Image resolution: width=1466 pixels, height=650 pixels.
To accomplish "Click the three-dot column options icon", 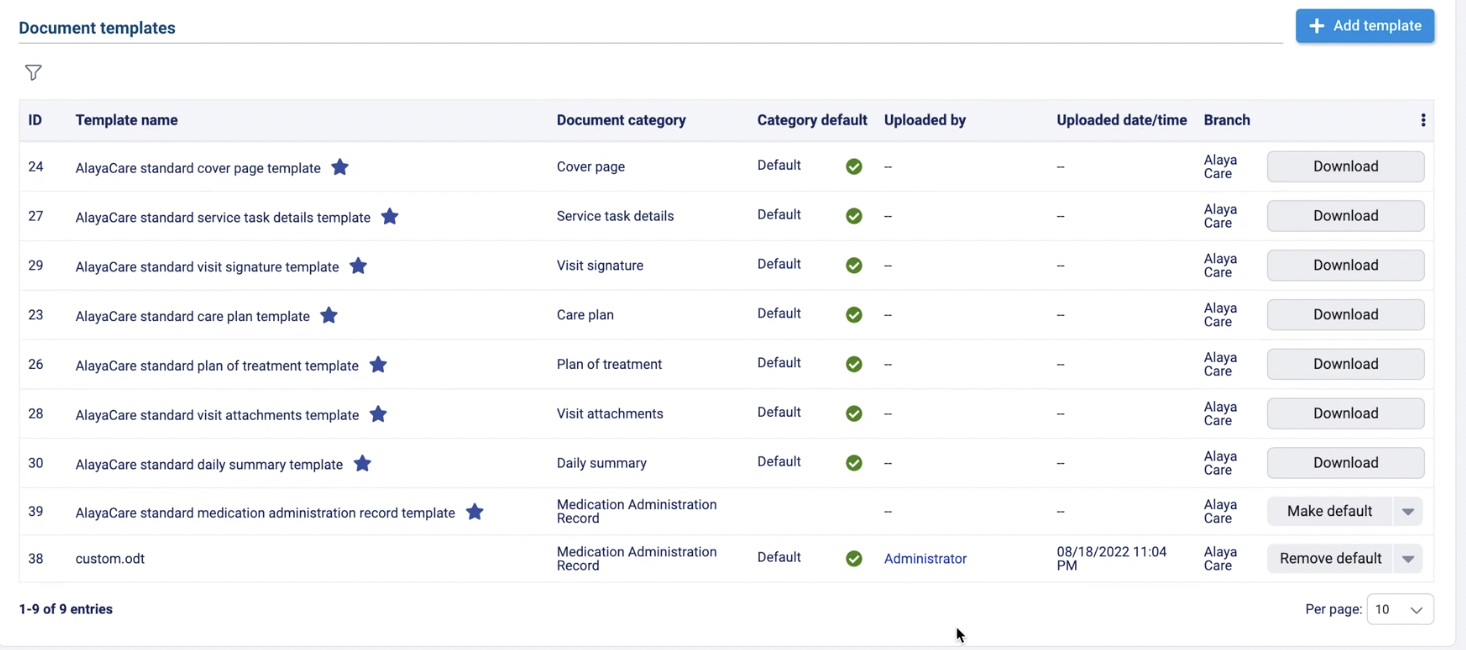I will tap(1423, 120).
